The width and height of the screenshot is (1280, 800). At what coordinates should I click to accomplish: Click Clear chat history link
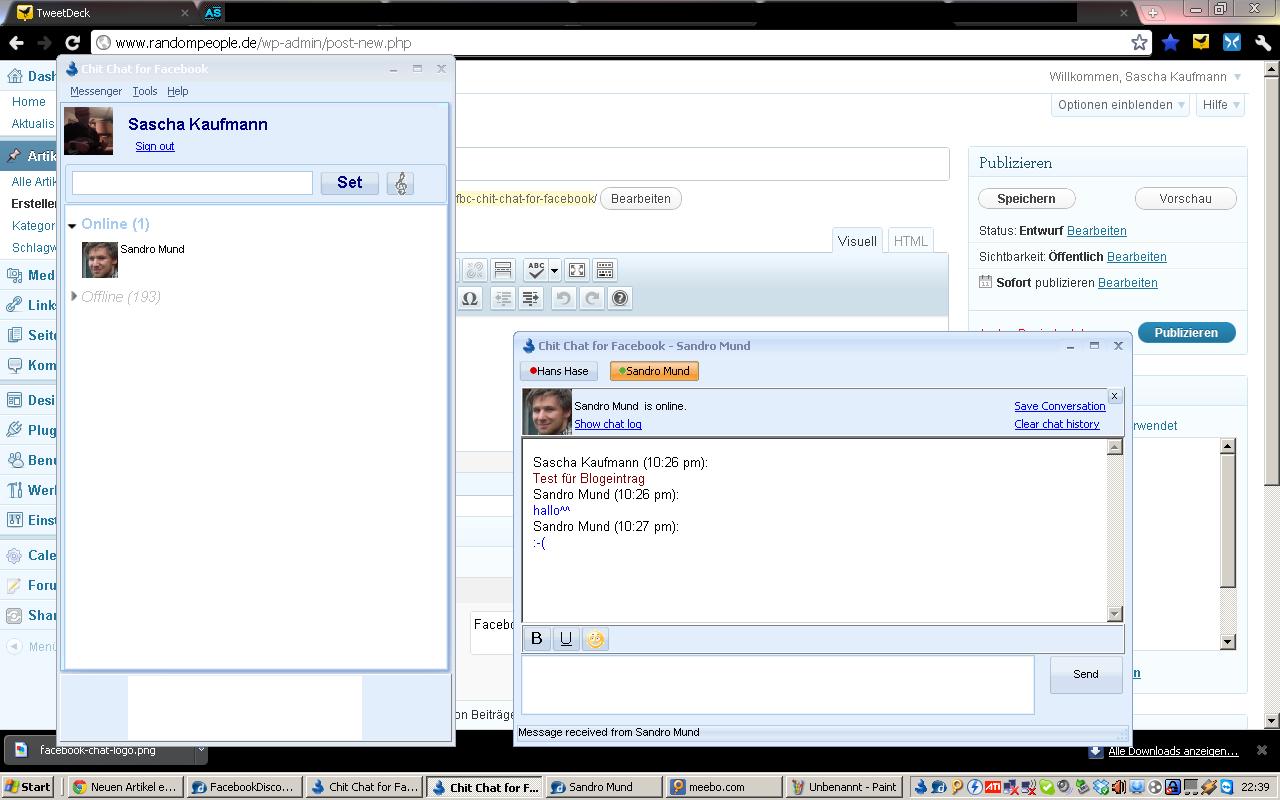1056,424
